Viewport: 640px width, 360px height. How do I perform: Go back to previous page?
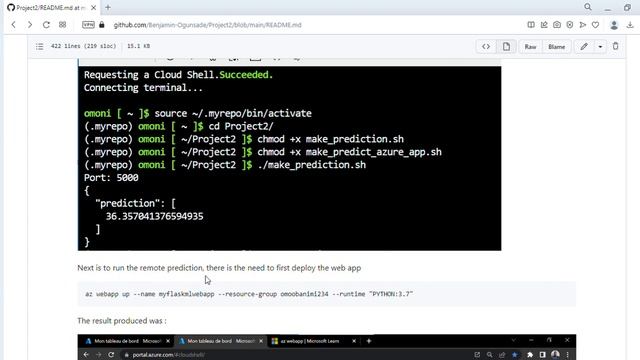point(13,25)
